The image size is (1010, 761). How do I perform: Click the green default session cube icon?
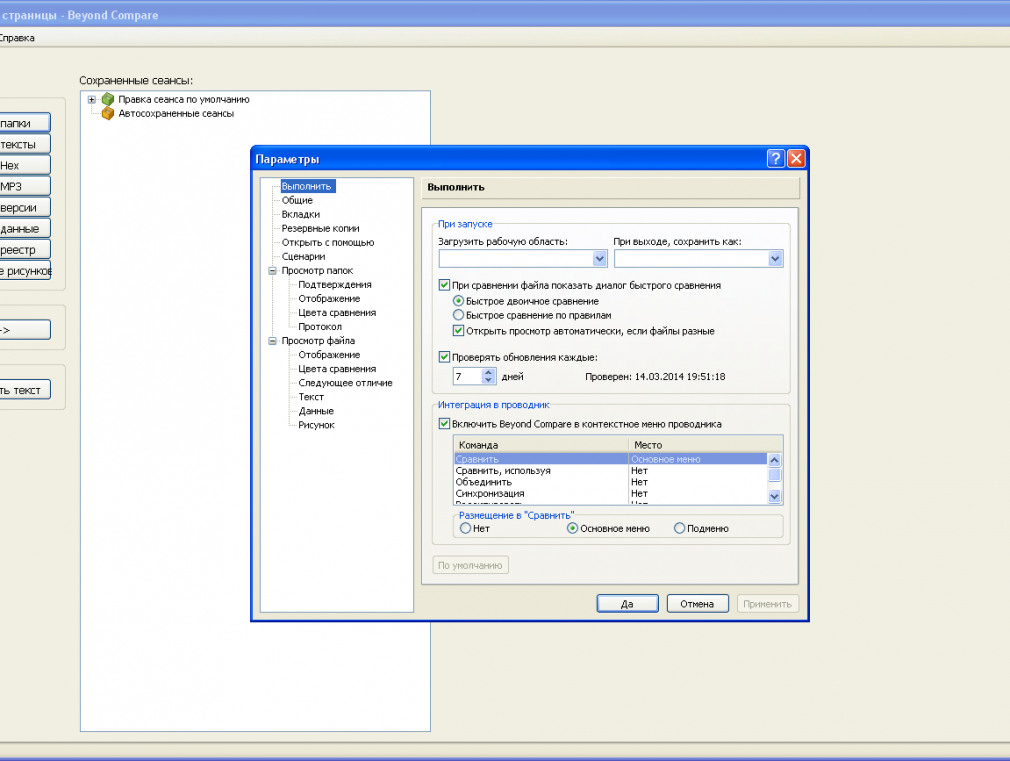coord(108,99)
